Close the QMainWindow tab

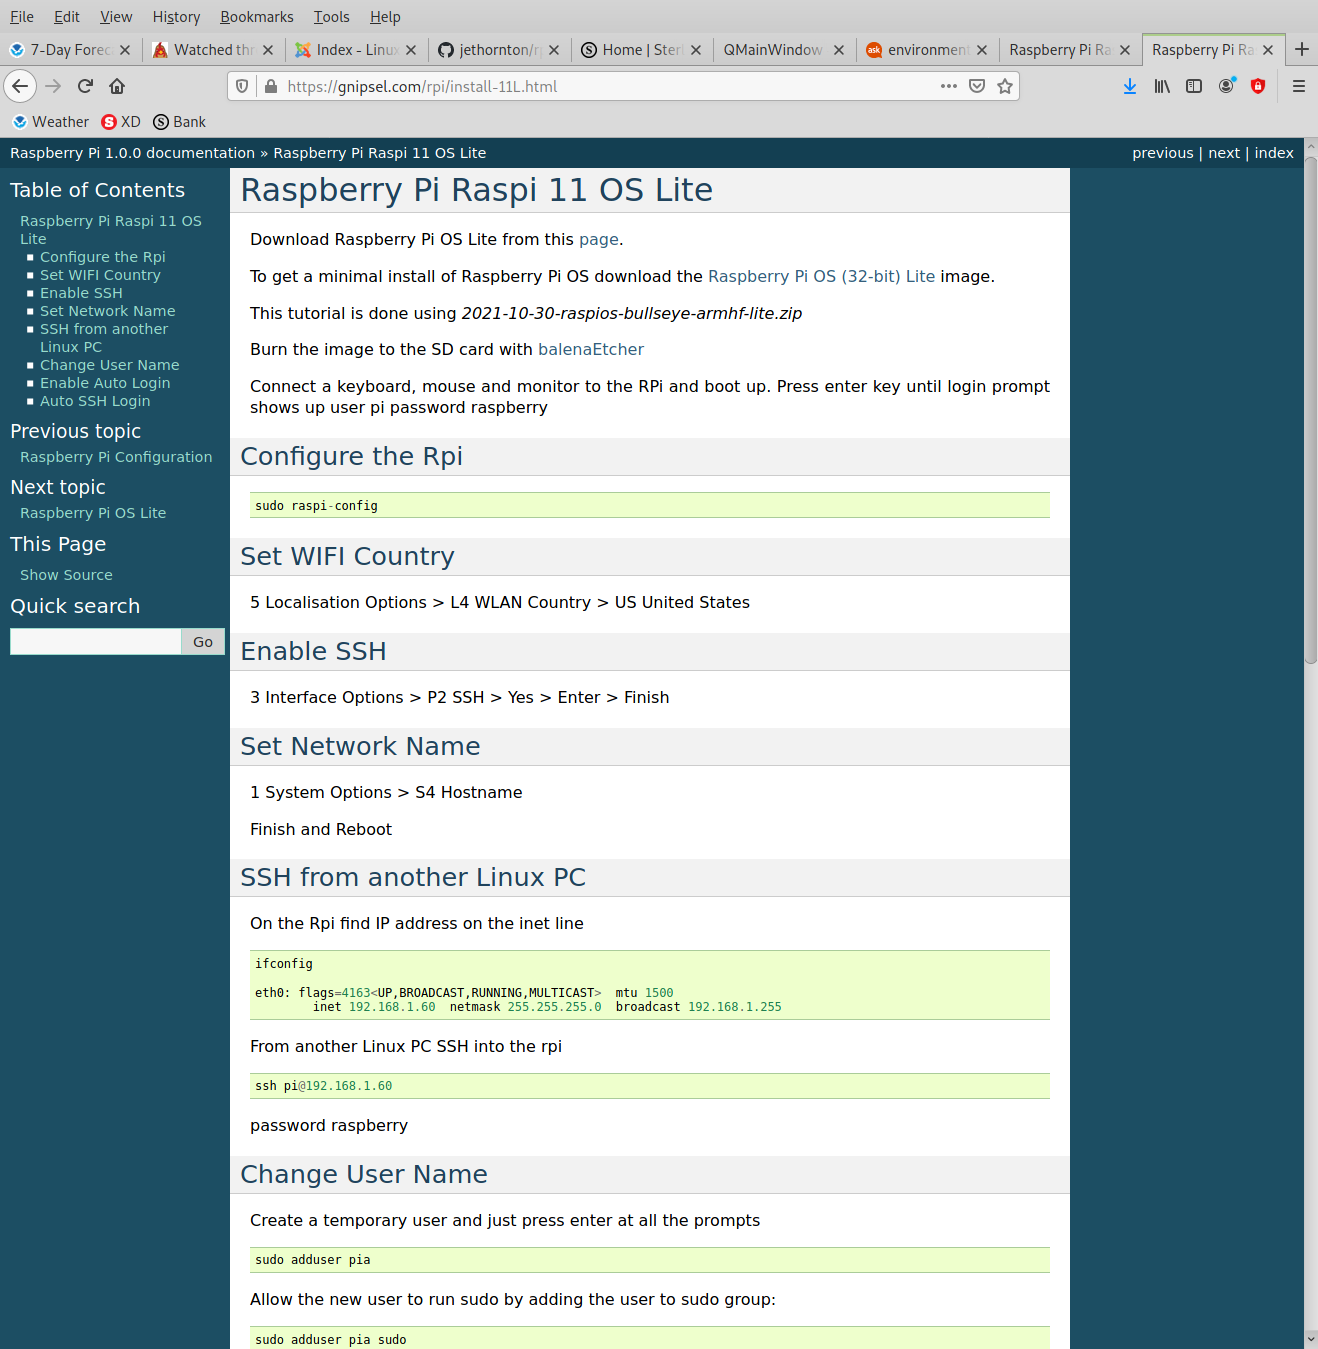pos(839,50)
